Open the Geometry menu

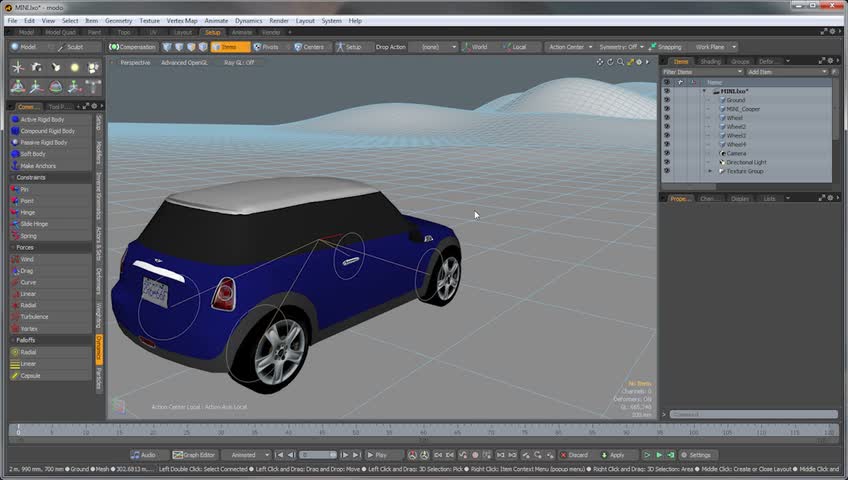click(118, 20)
